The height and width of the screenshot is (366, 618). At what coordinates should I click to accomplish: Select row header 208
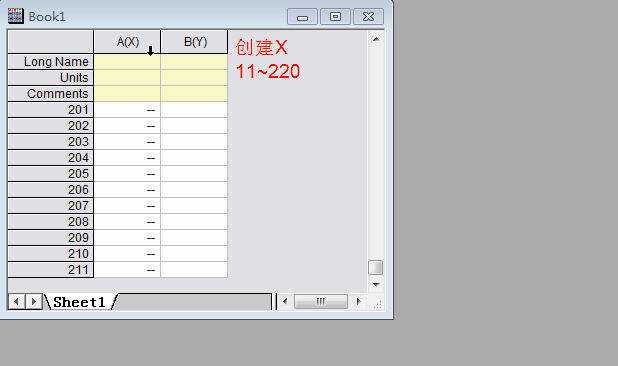click(x=50, y=222)
